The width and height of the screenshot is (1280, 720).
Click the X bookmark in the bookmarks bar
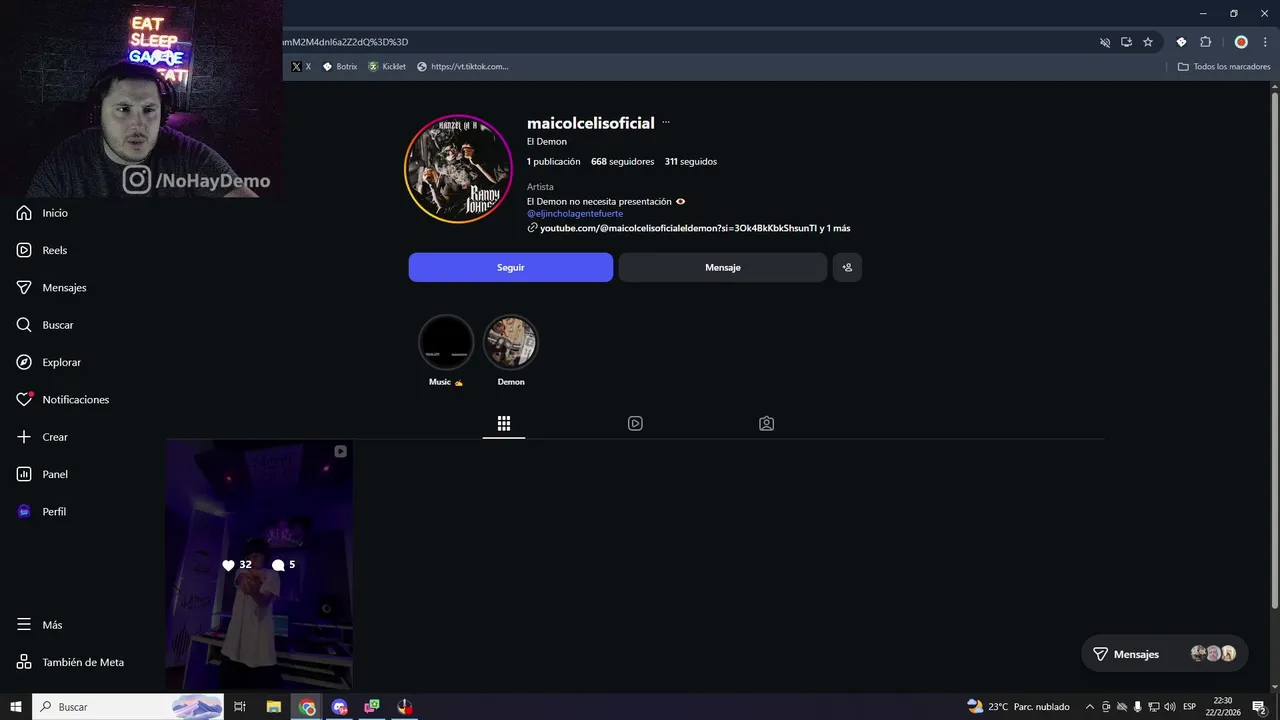[301, 67]
